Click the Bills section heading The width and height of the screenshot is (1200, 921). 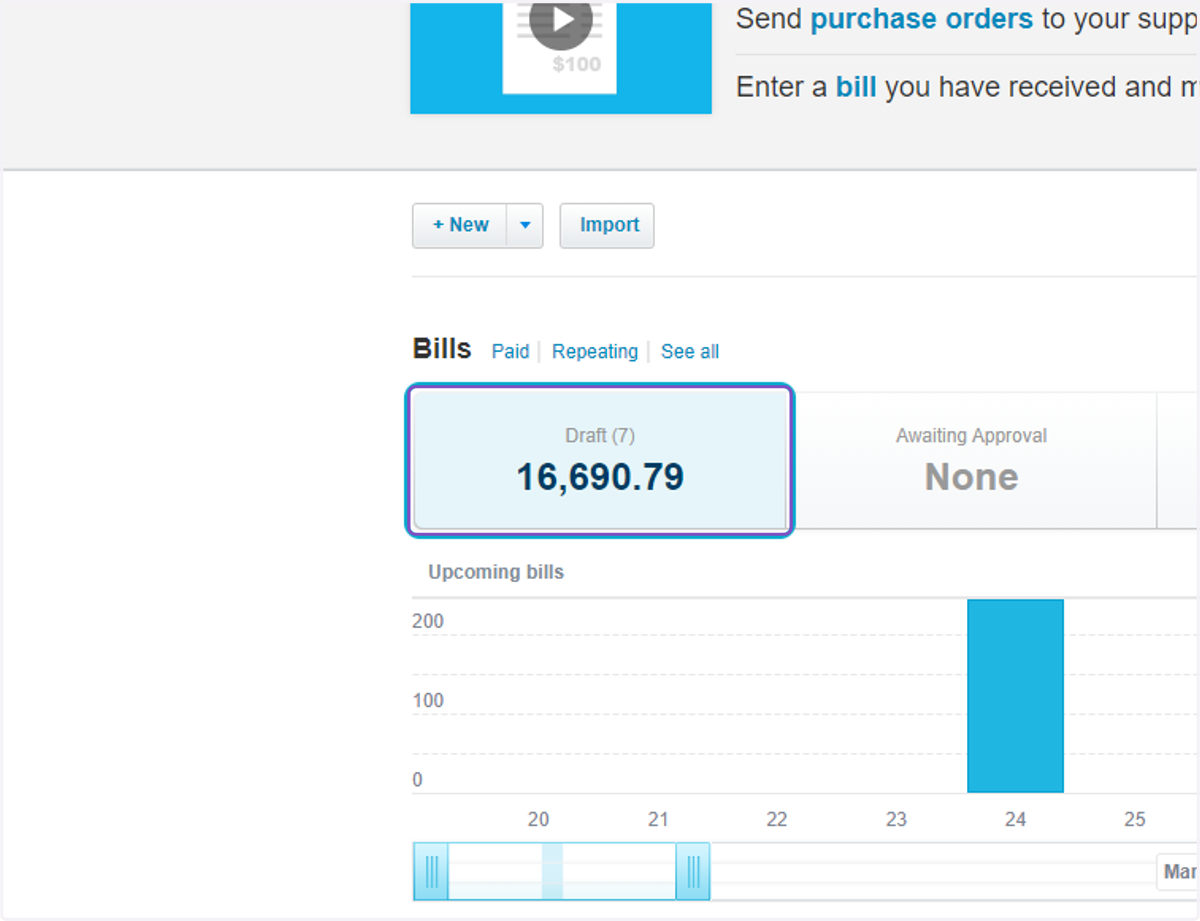[442, 349]
